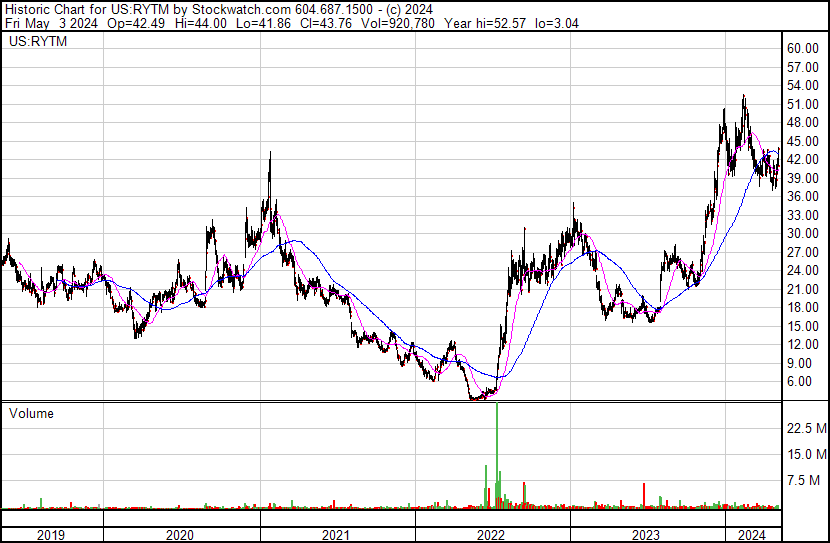This screenshot has height=543, width=830.
Task: Select the 2022 year label
Action: point(491,535)
